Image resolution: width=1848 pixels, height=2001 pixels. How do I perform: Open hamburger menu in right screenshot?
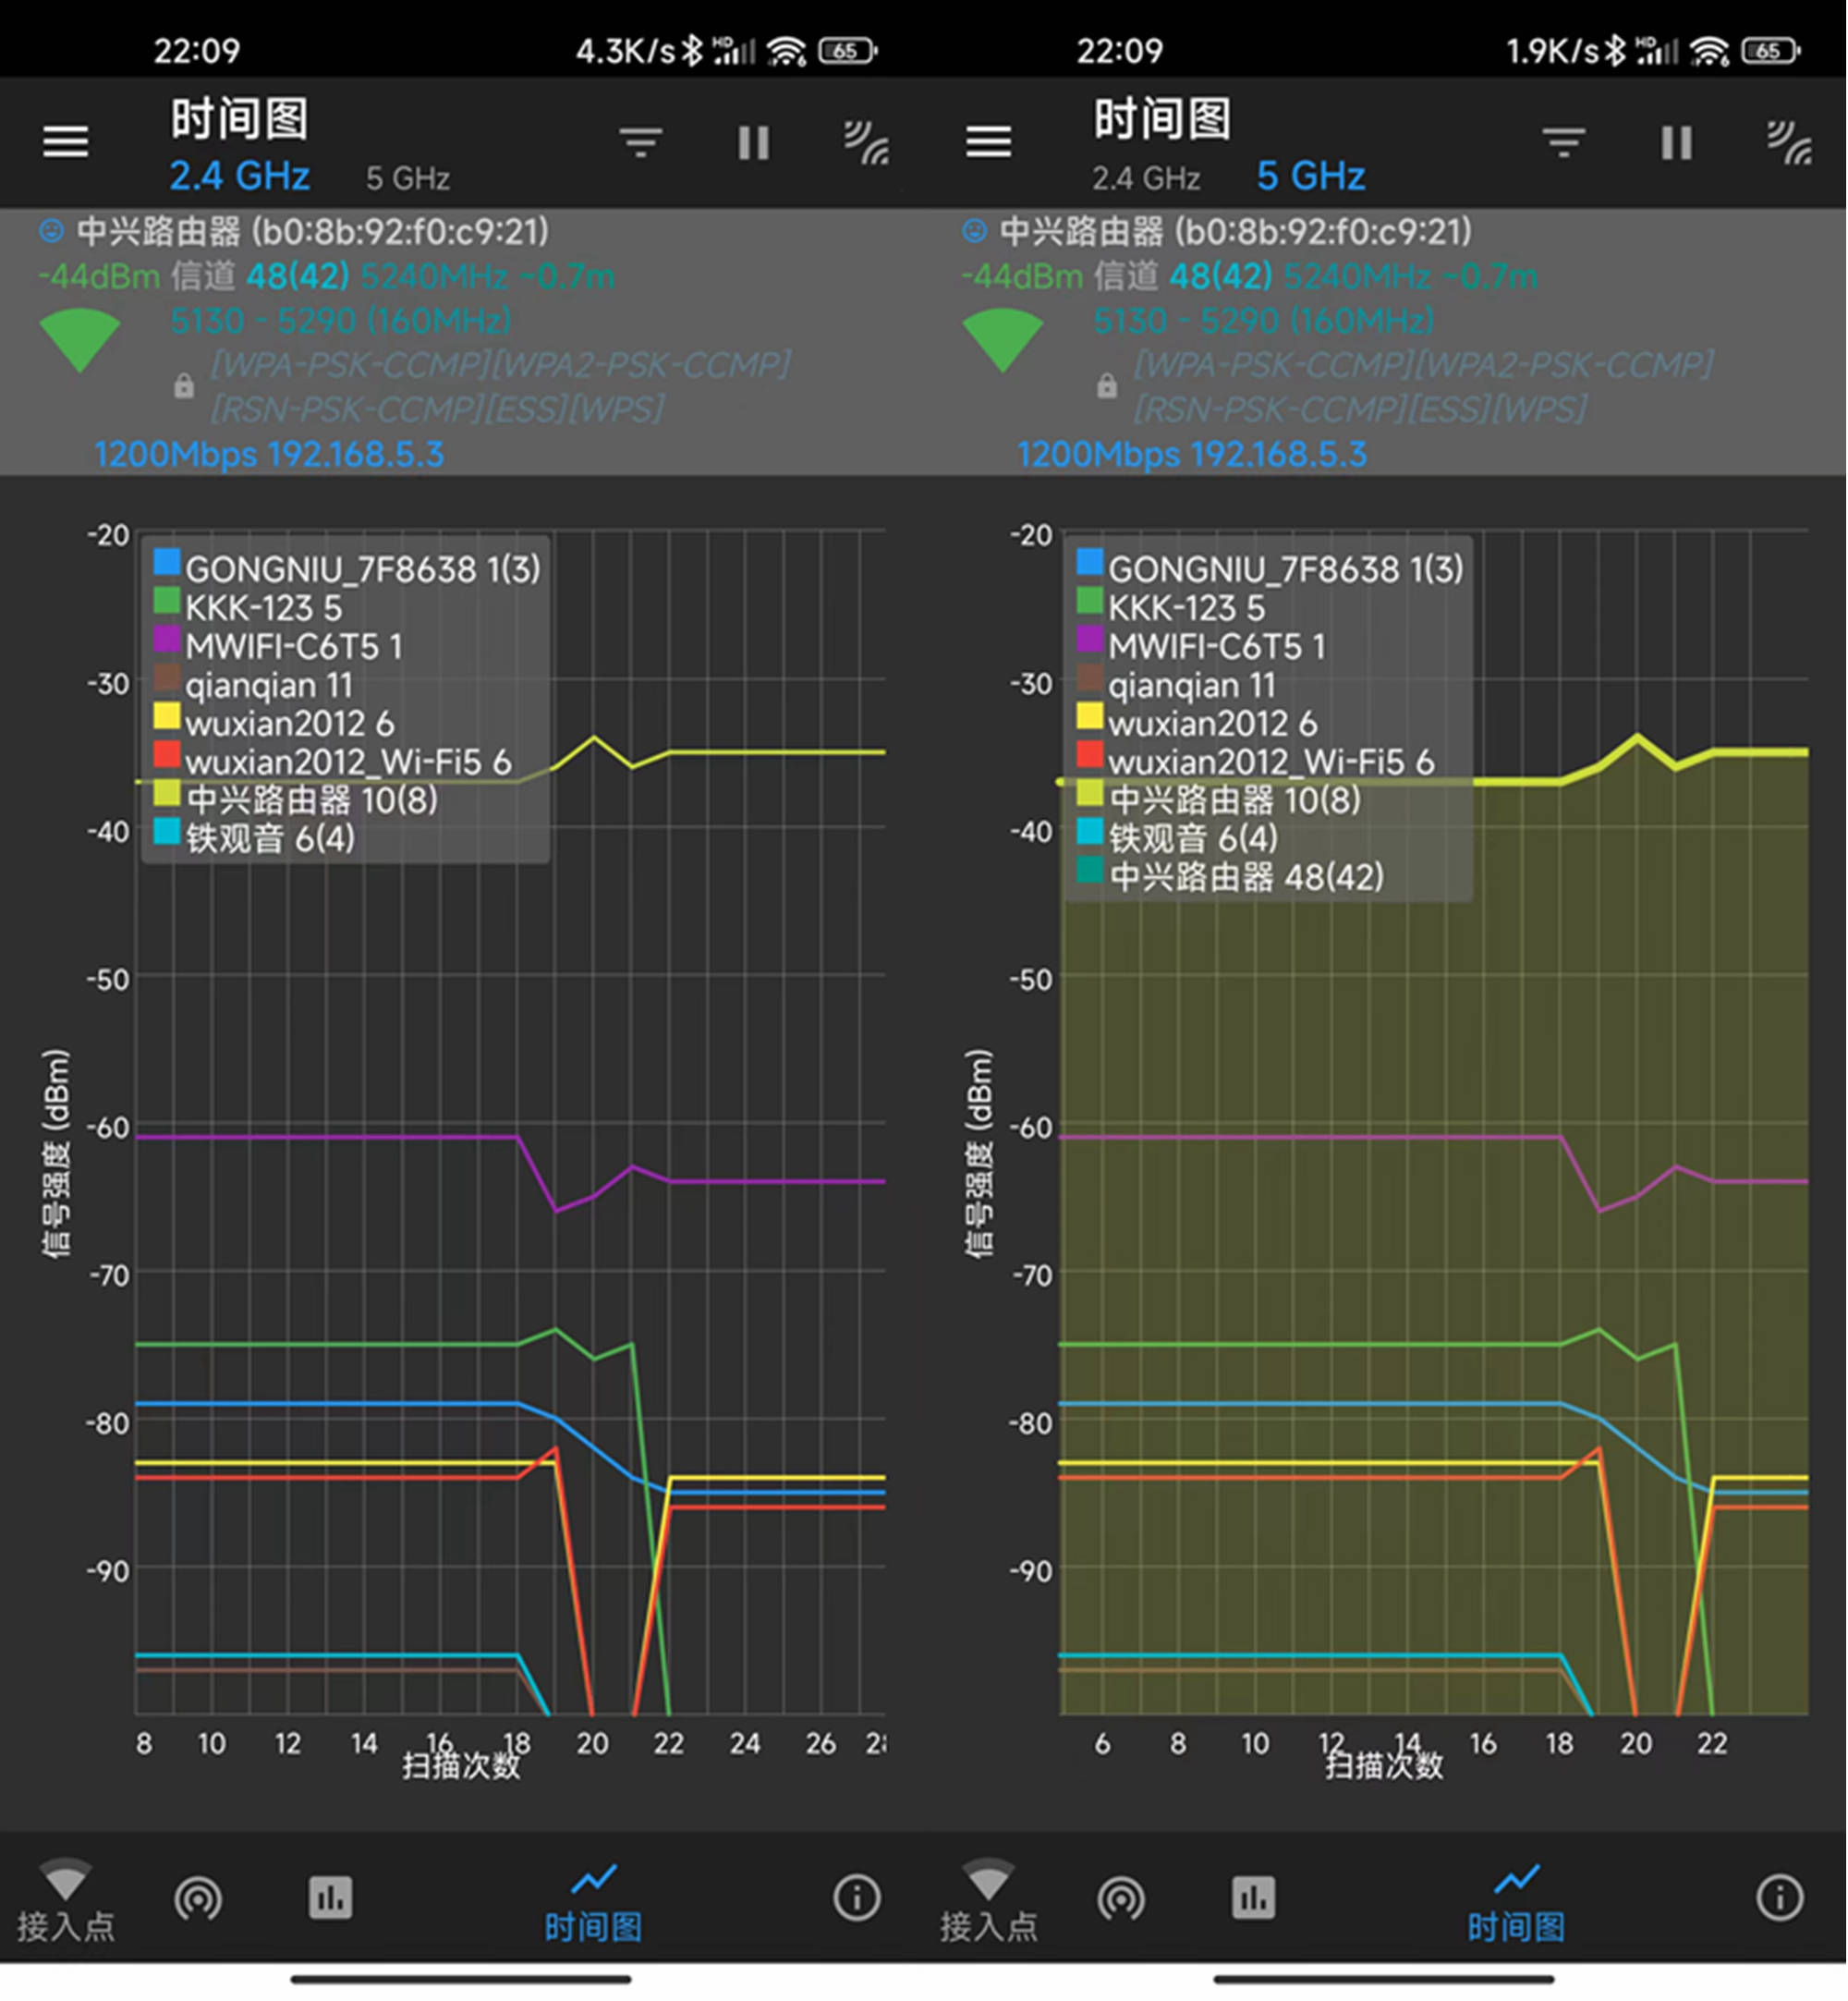point(988,141)
